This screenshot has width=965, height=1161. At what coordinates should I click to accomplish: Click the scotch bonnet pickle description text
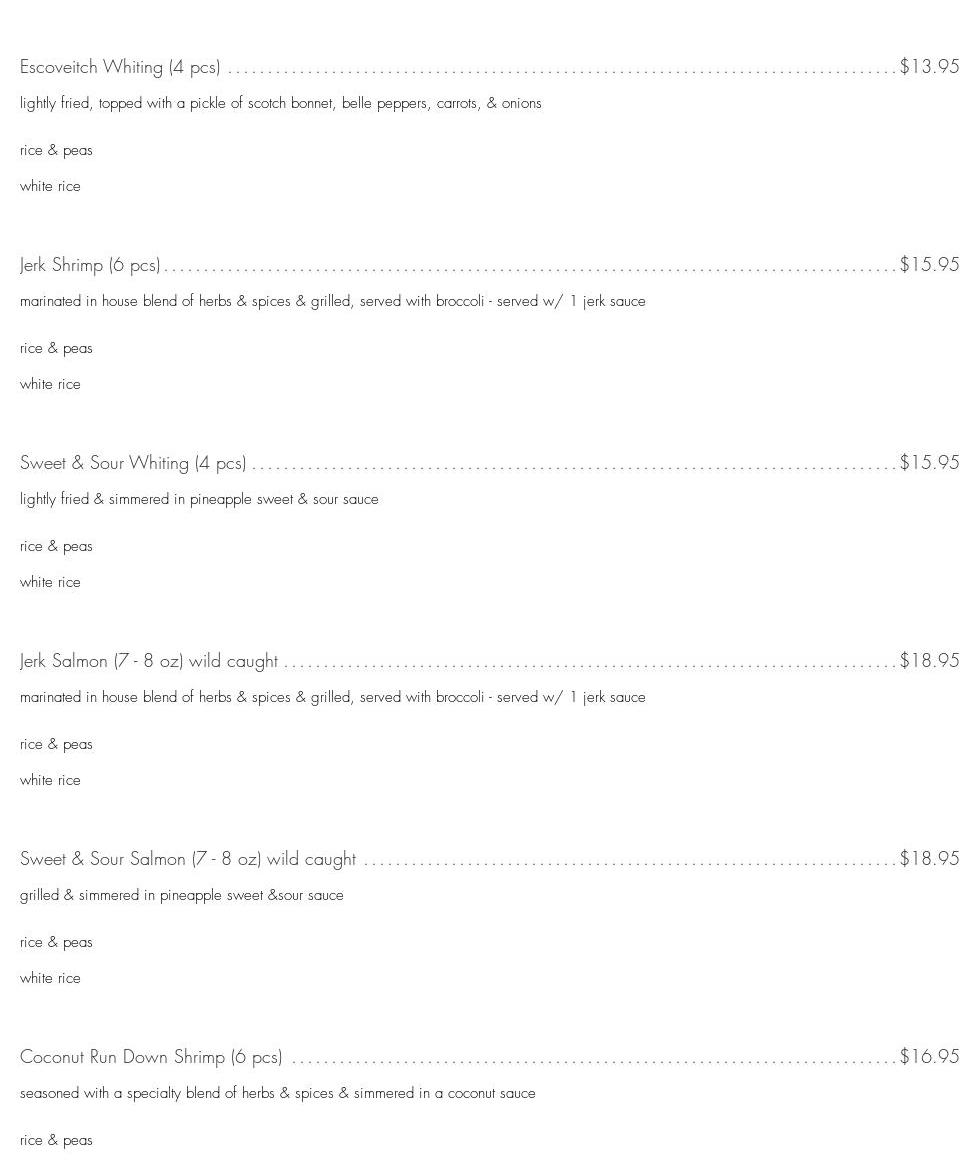[x=280, y=103]
